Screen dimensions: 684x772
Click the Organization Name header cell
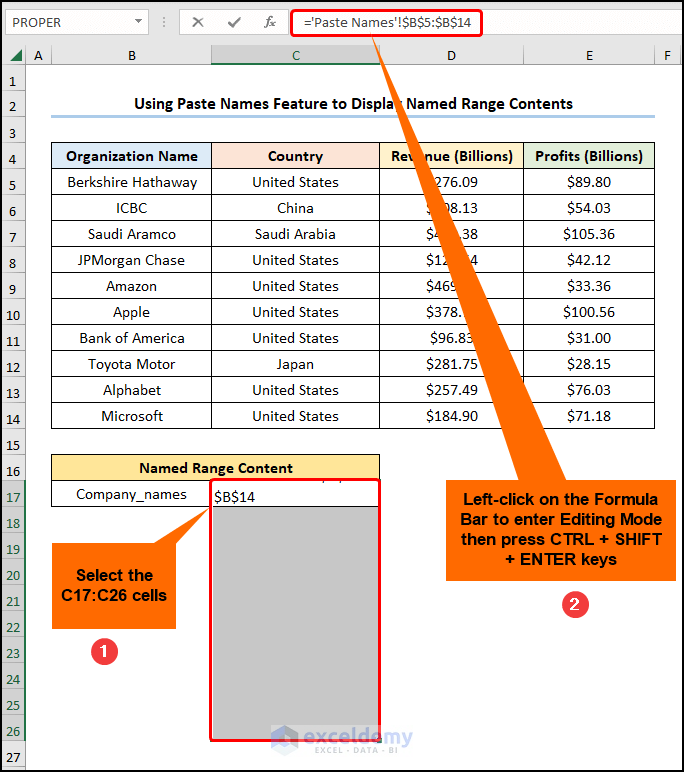pos(131,156)
